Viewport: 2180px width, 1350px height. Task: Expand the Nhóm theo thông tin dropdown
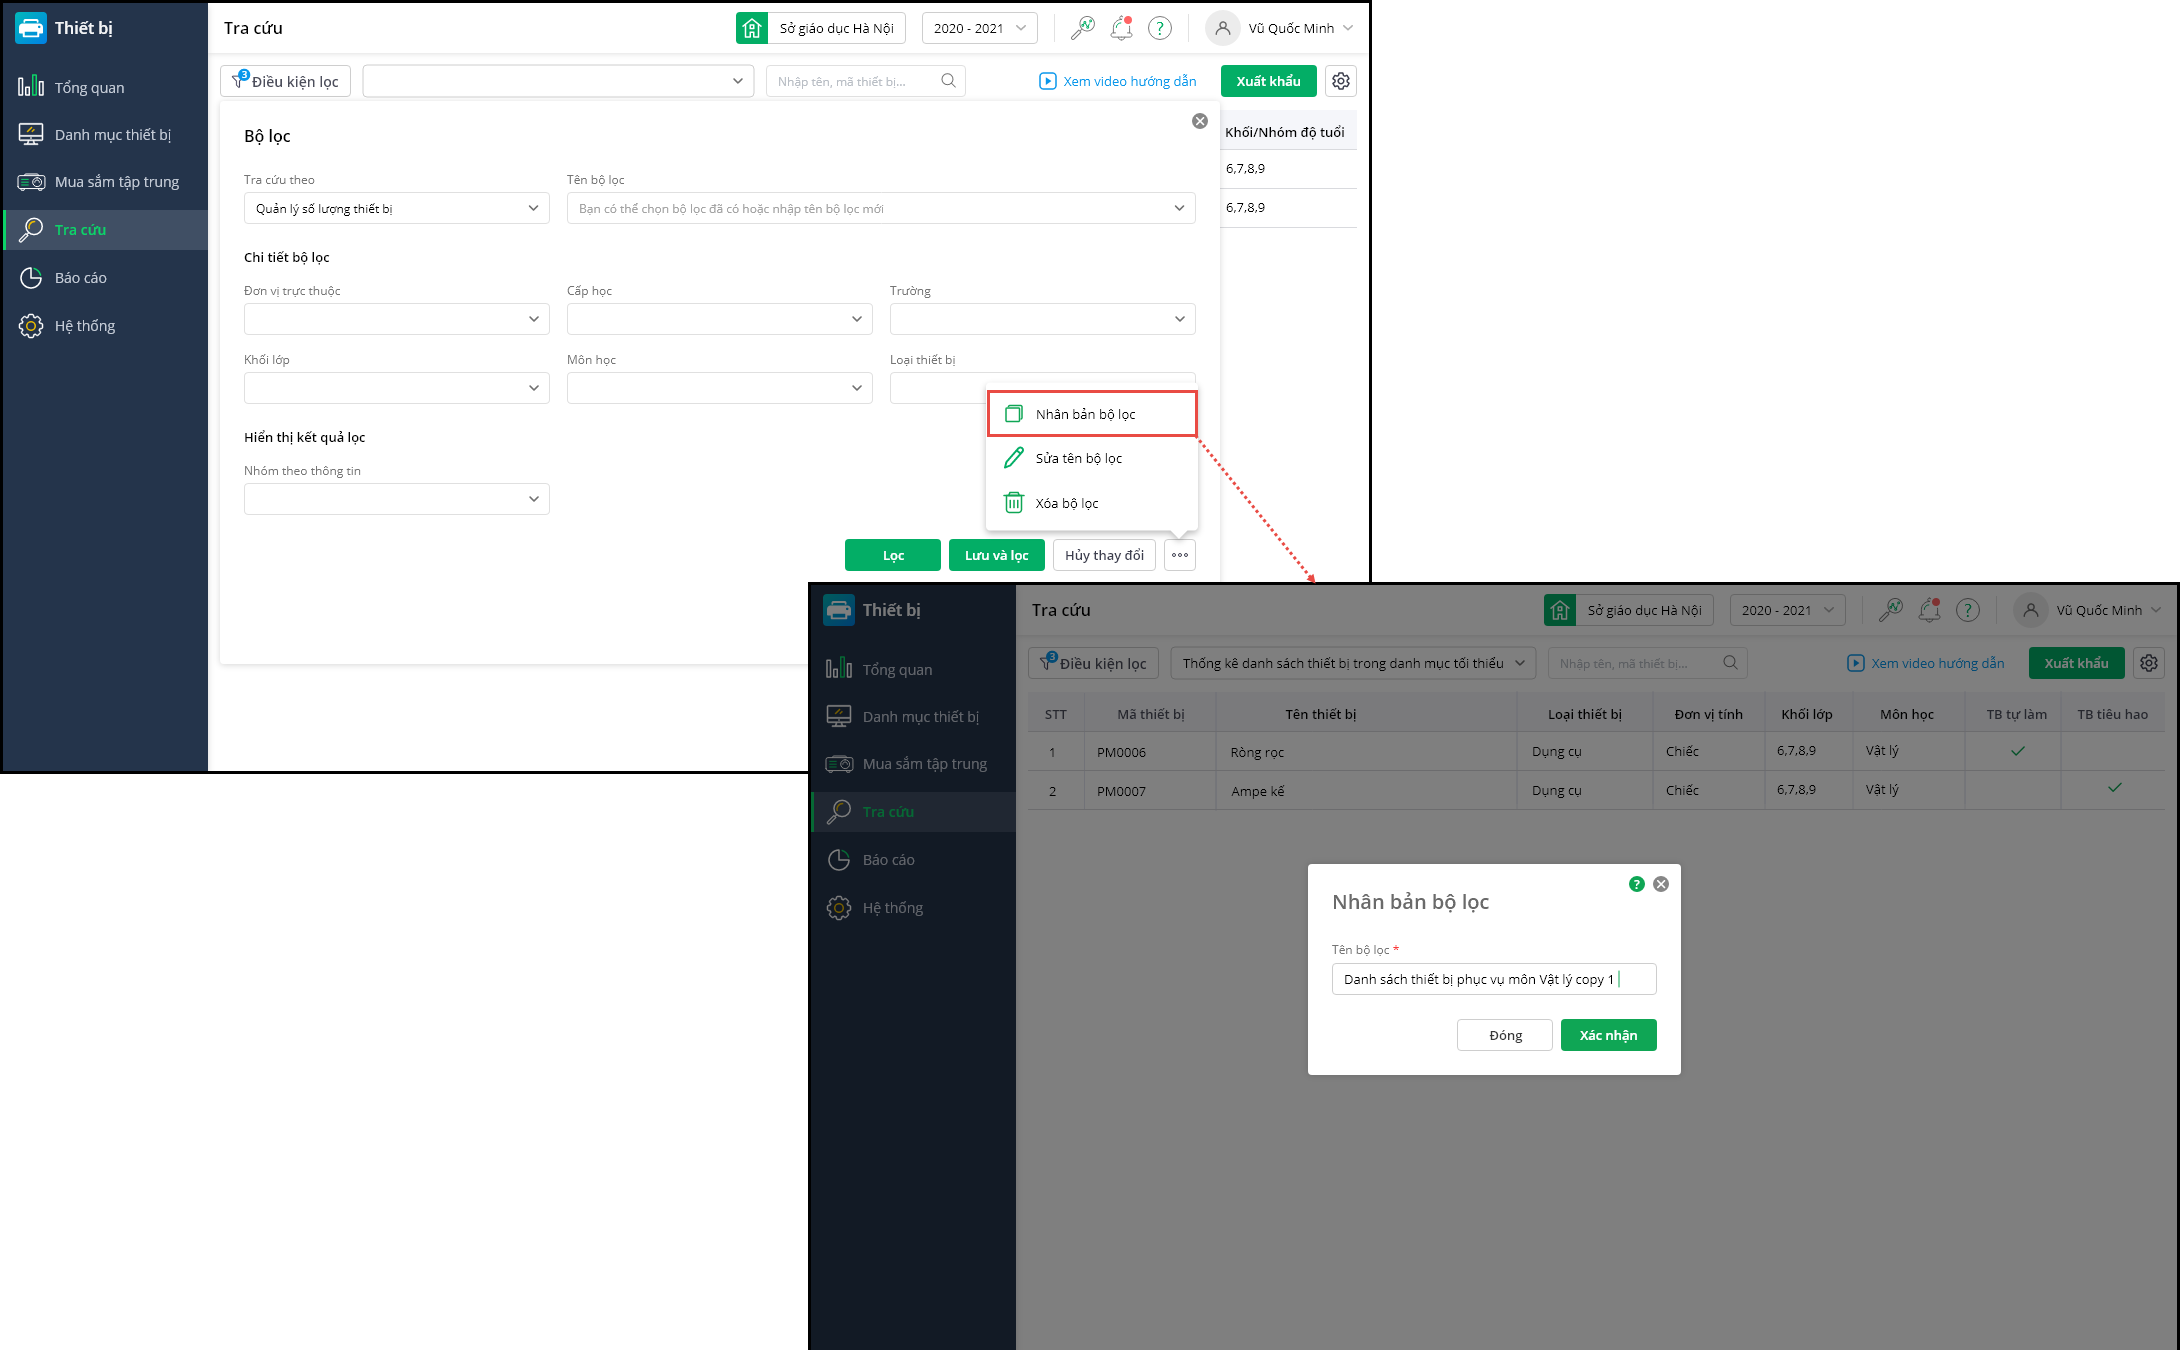pyautogui.click(x=396, y=499)
